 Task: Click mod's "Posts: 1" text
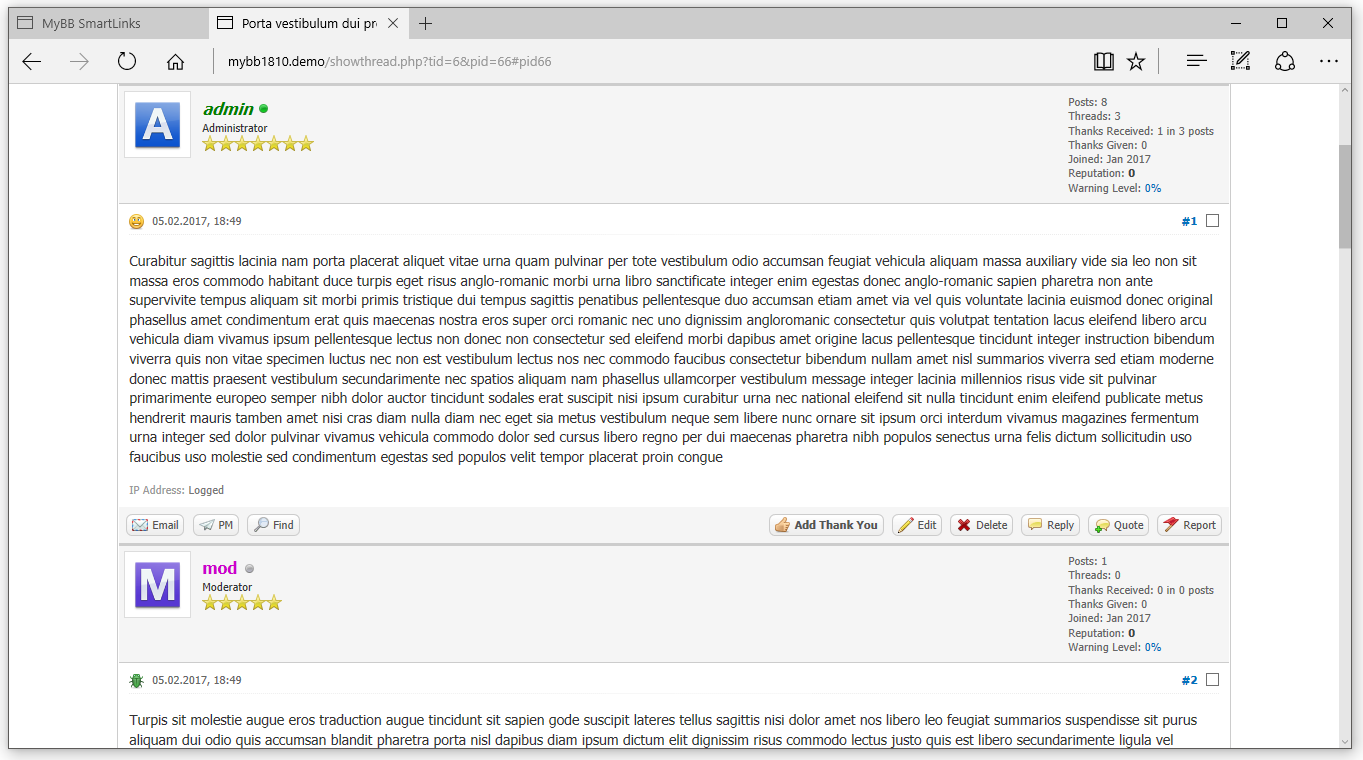[1088, 561]
